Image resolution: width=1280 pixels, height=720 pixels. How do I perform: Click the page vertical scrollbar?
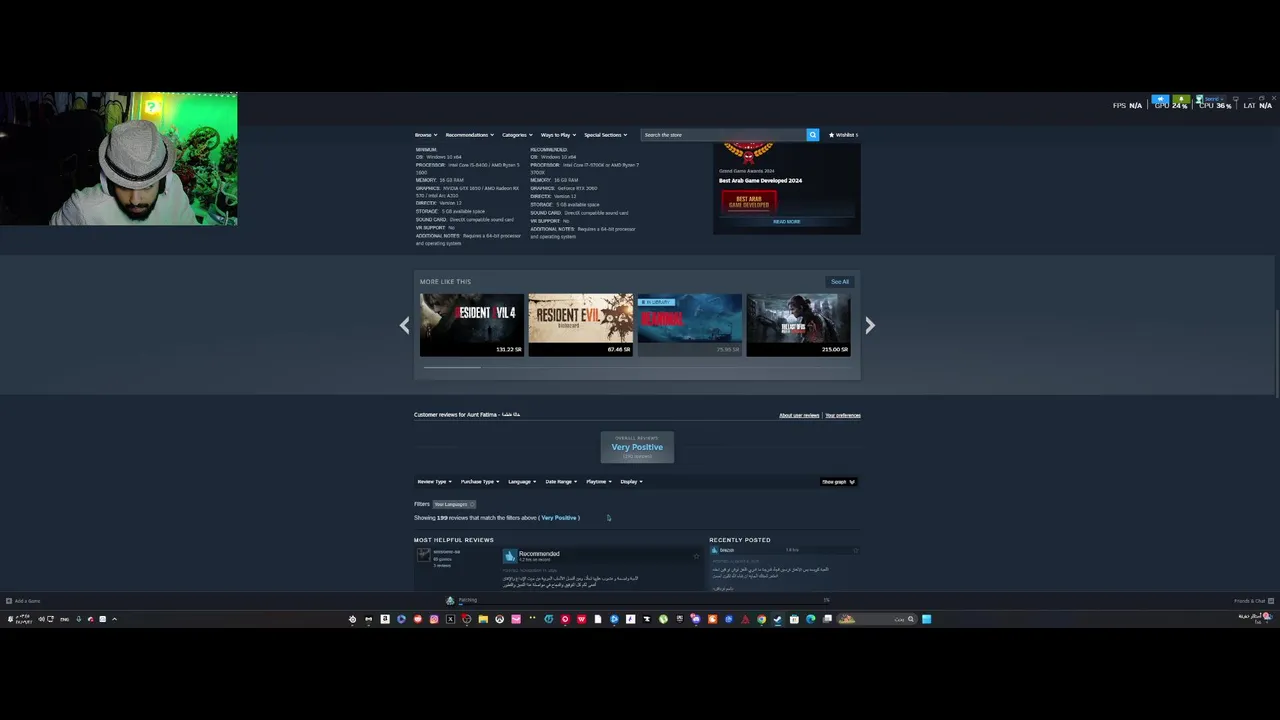point(1277,355)
